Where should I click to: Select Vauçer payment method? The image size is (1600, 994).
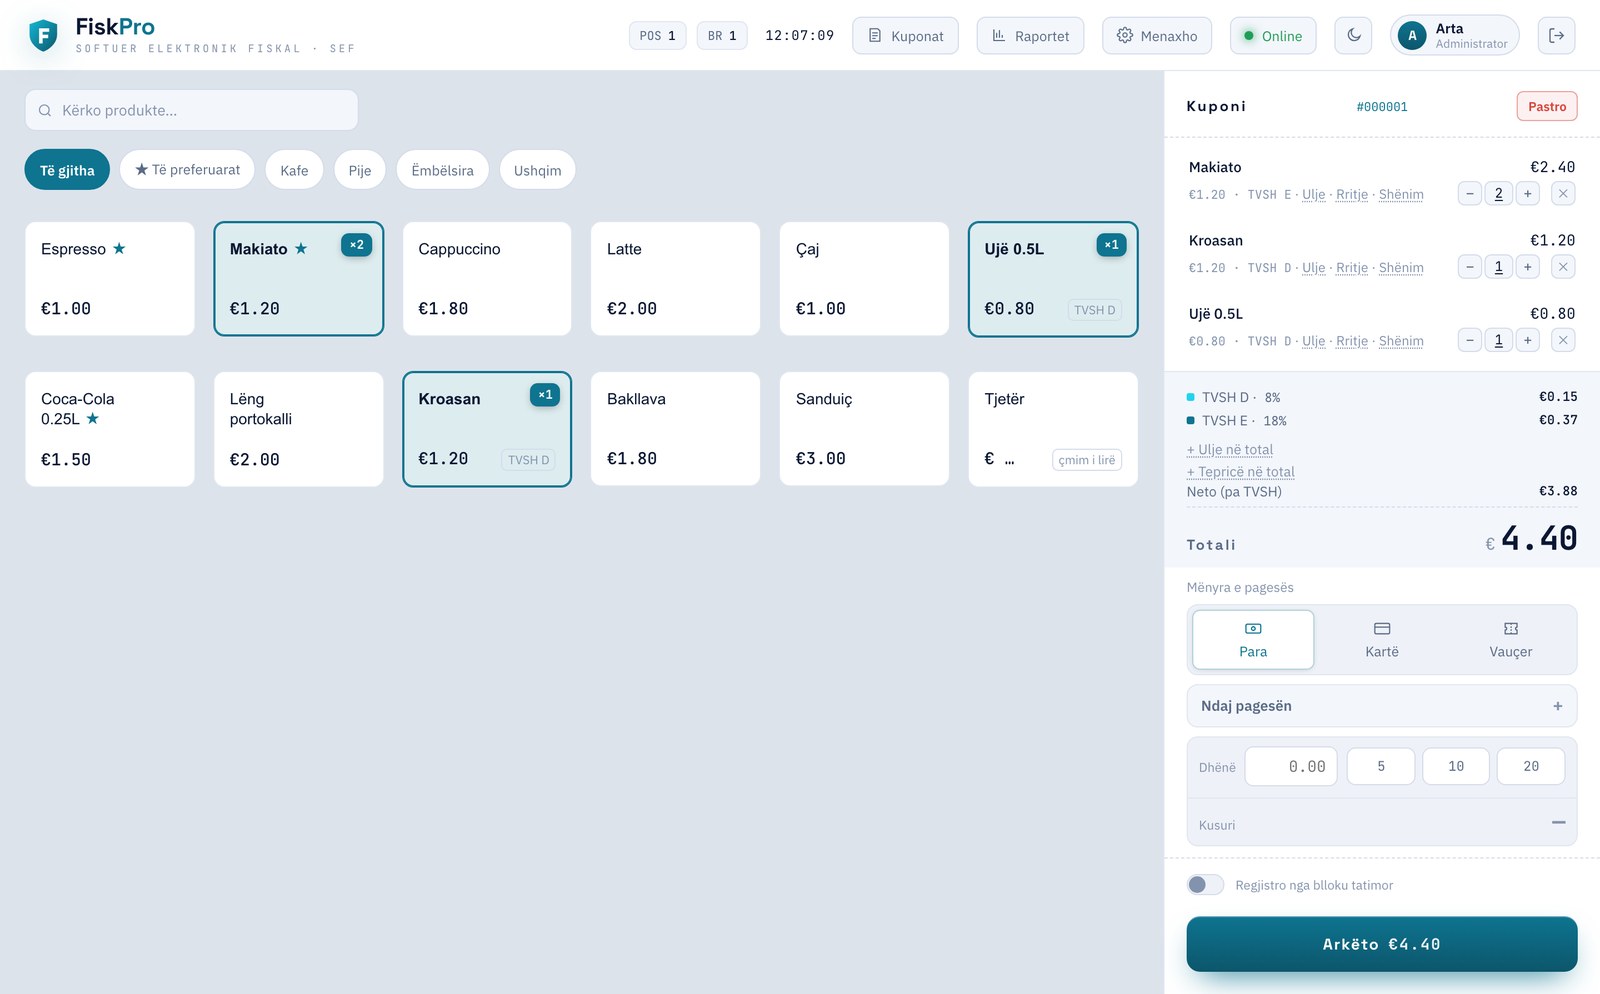pyautogui.click(x=1510, y=639)
